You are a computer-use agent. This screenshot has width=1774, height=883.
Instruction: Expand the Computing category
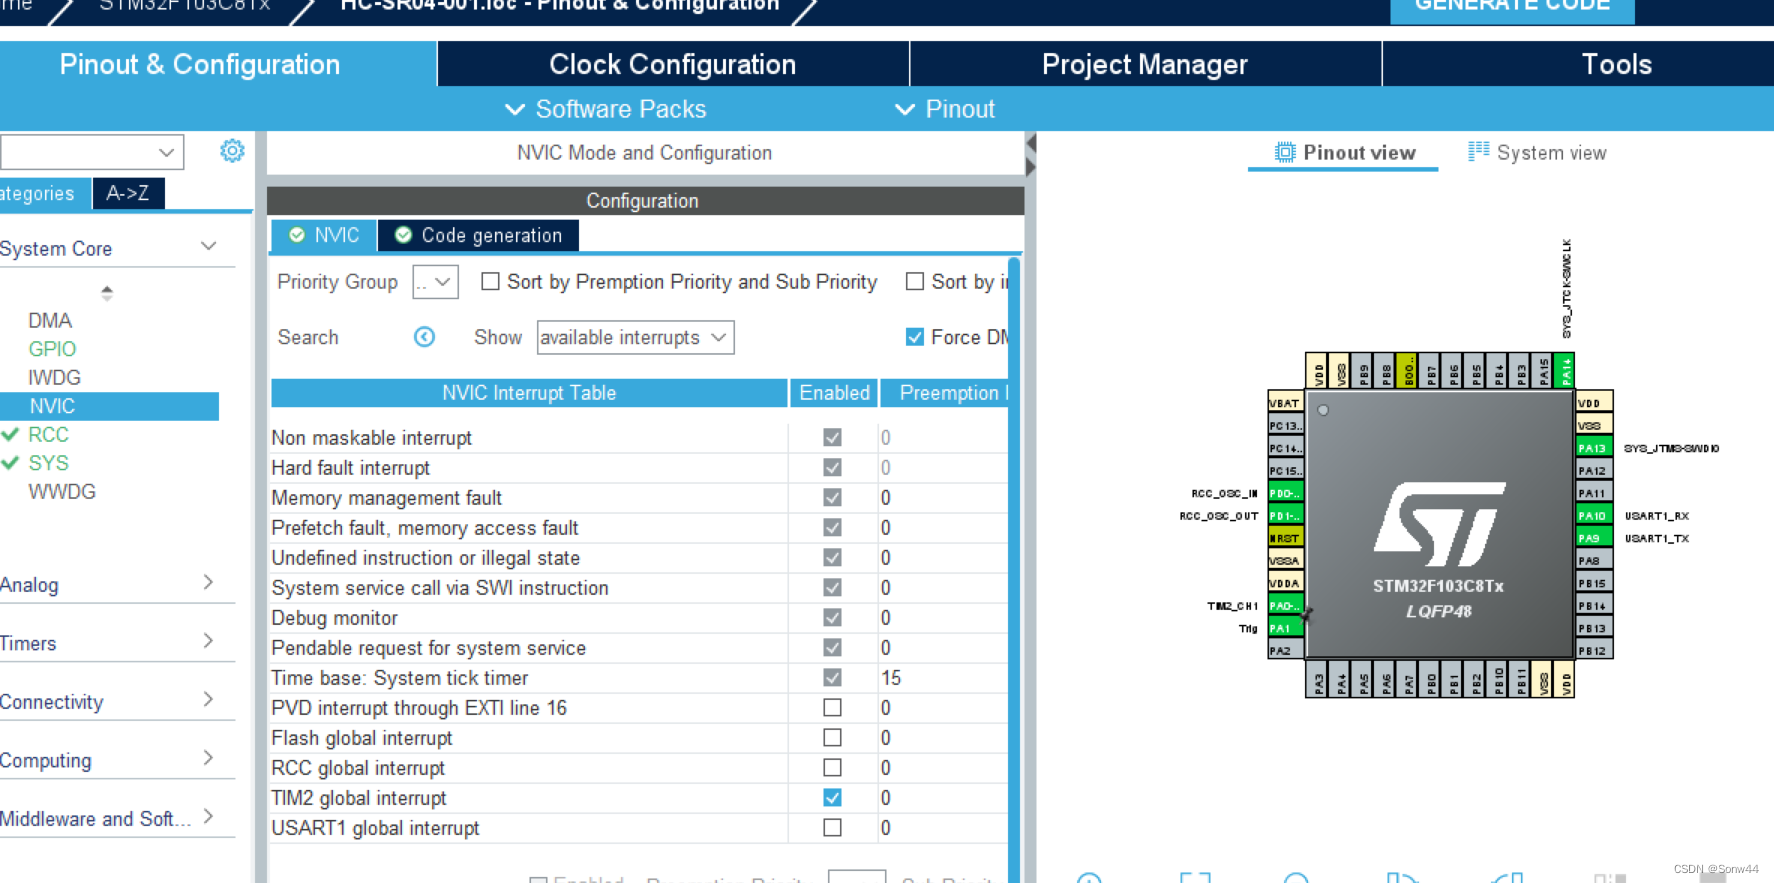click(208, 758)
